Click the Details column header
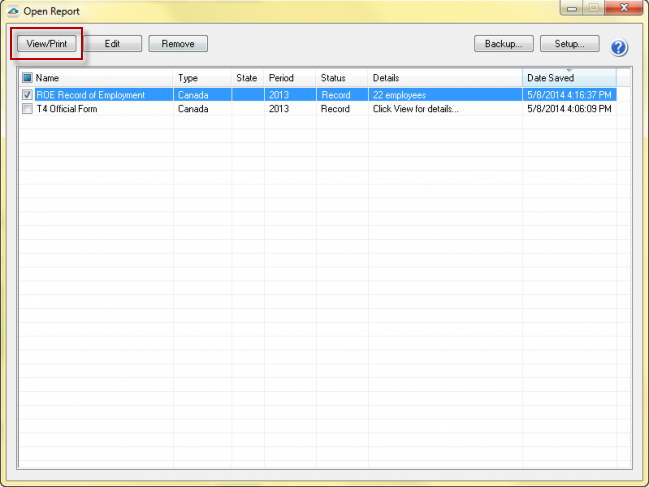 point(443,78)
